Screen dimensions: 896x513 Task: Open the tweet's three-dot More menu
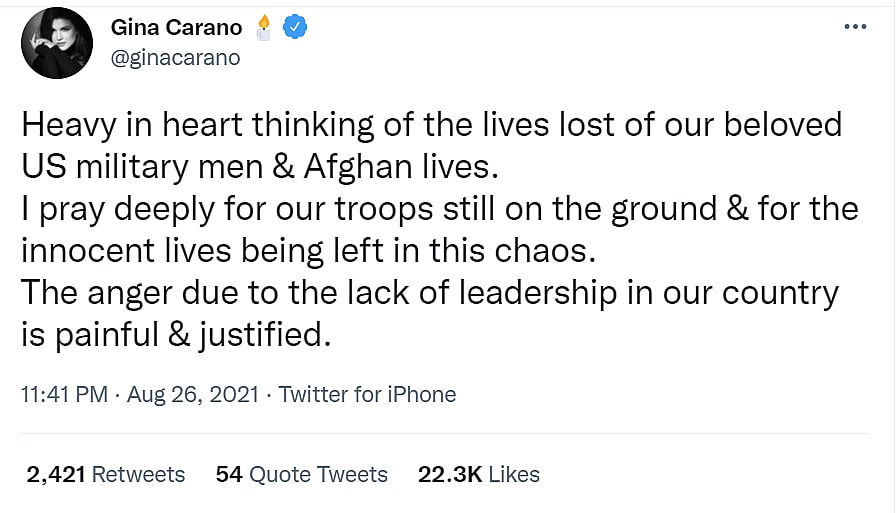coord(854,26)
